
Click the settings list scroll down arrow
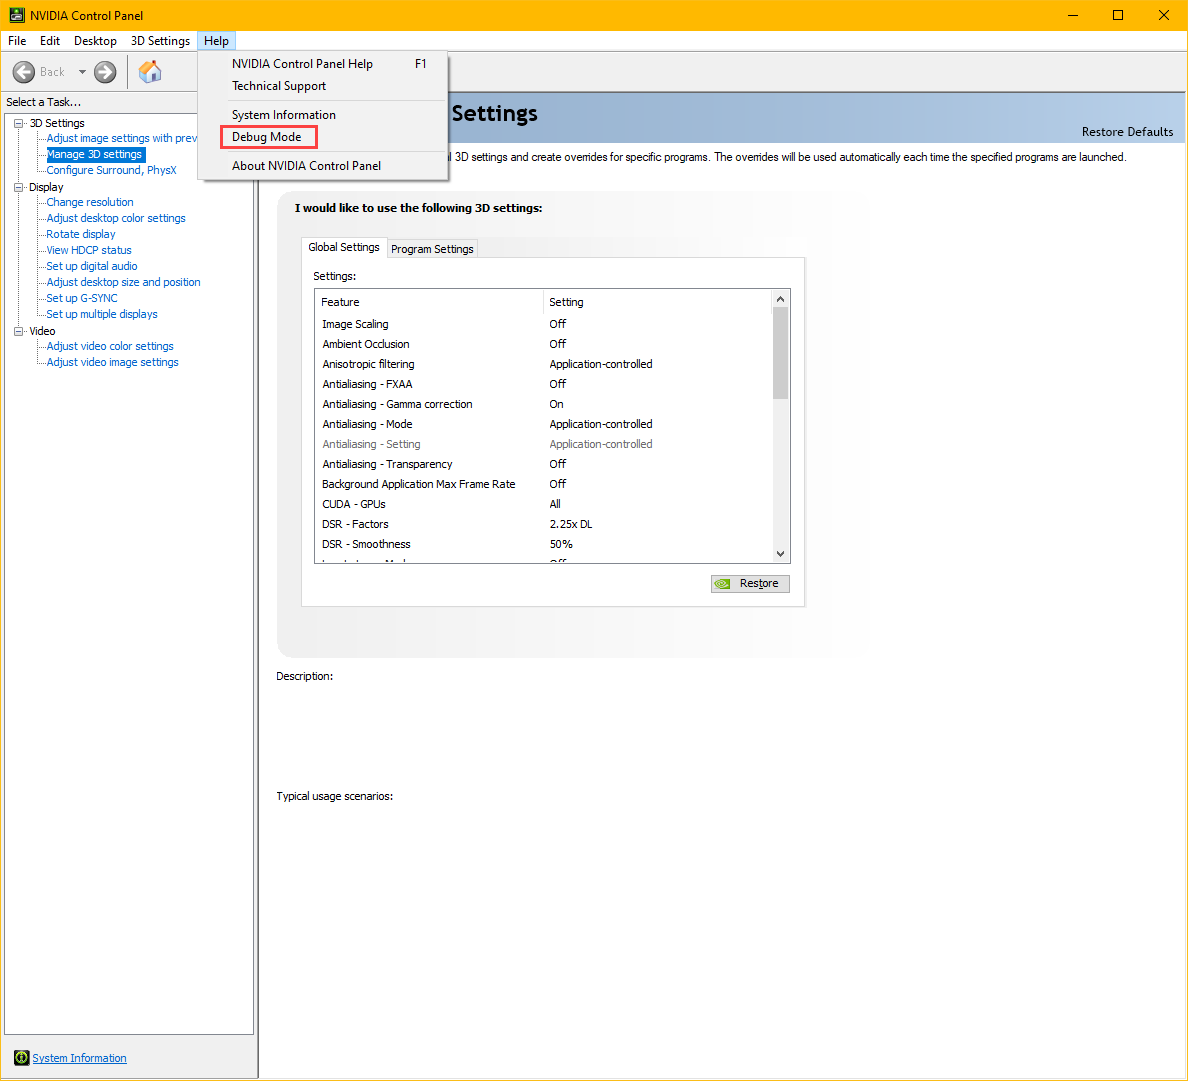(780, 554)
